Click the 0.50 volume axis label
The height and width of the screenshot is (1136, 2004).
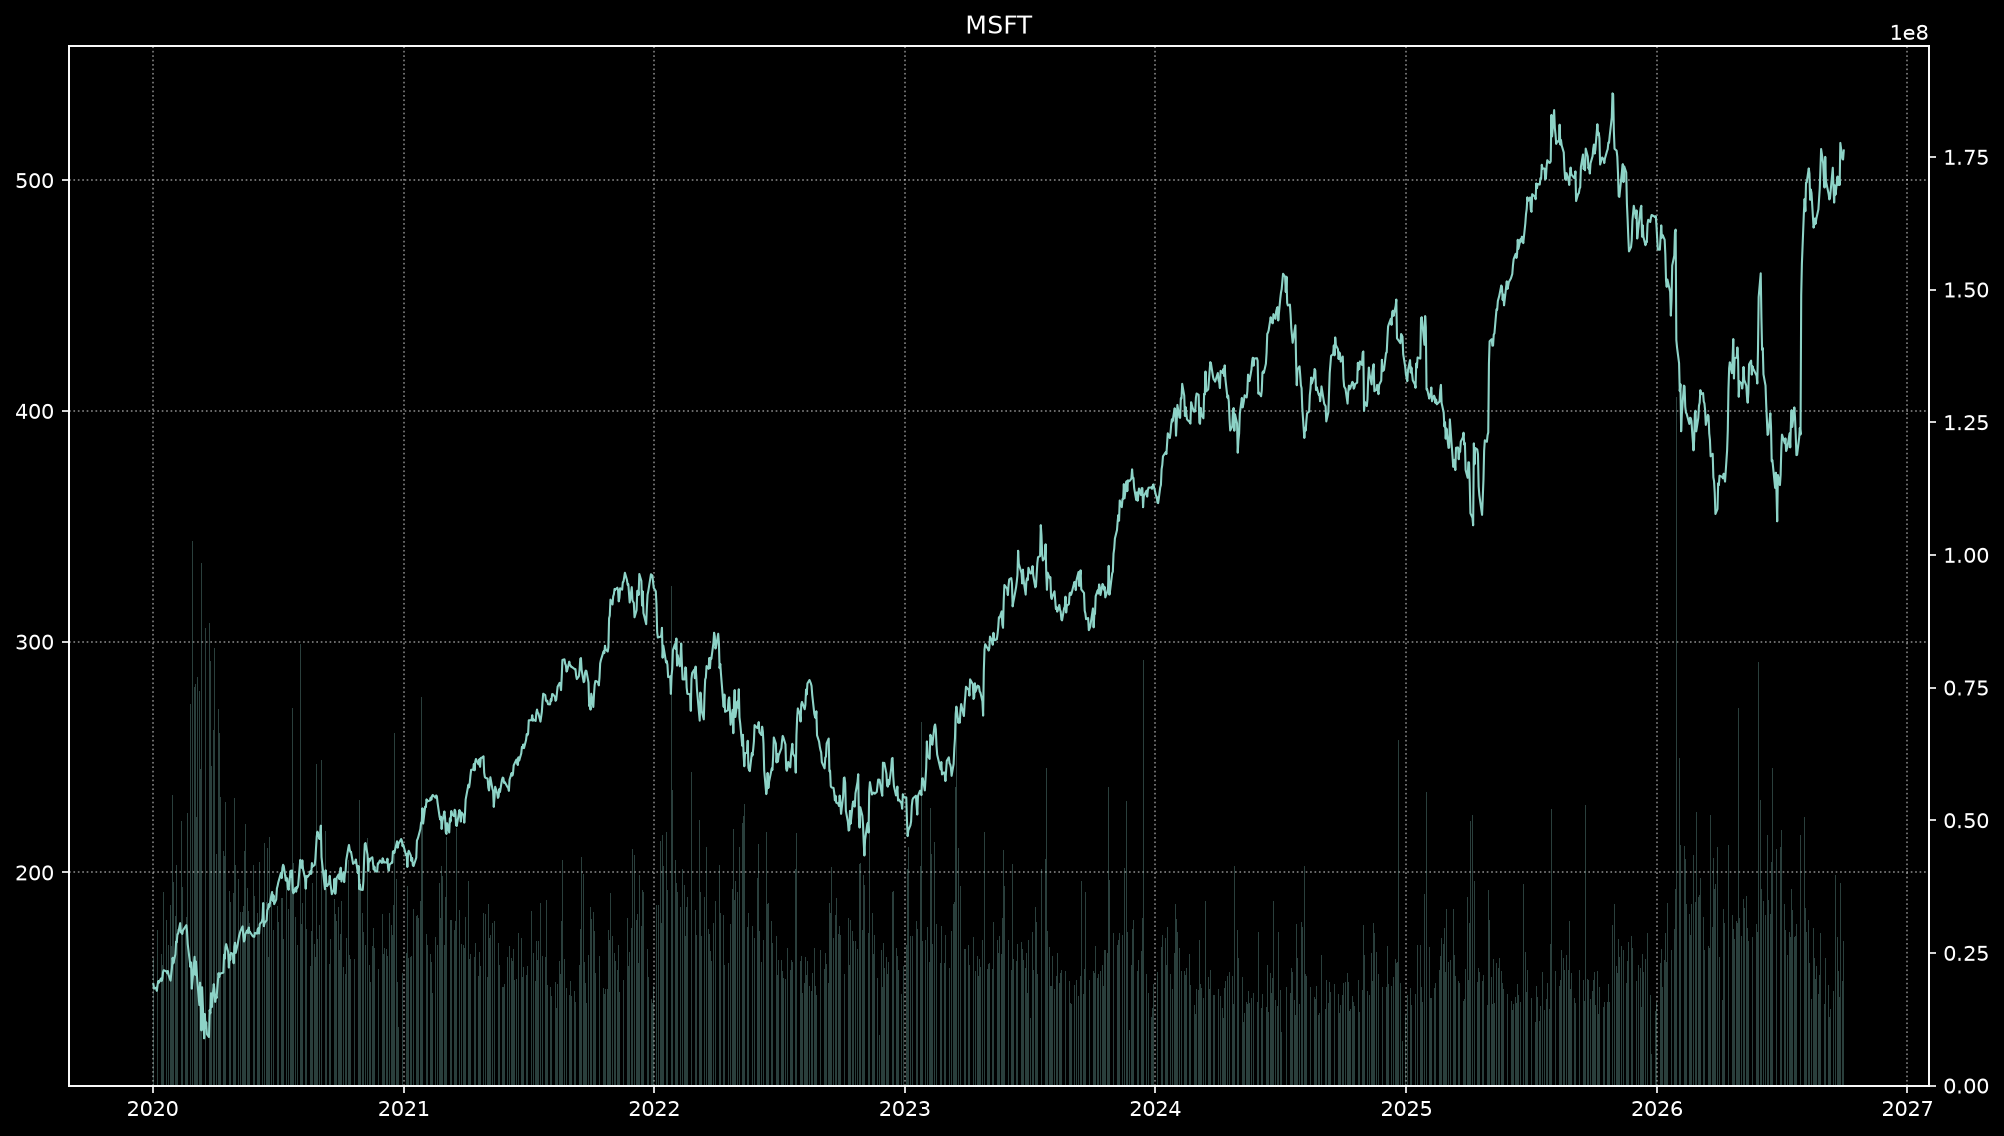coord(1966,821)
